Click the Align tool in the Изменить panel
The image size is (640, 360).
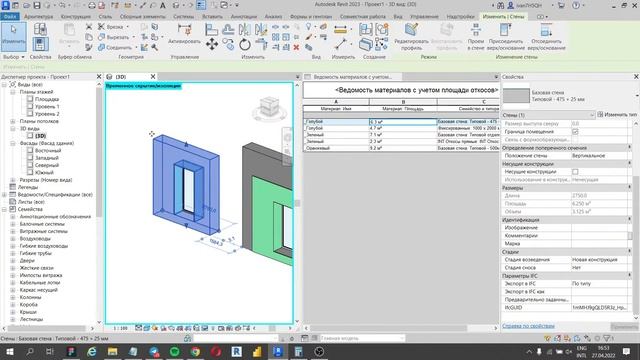[211, 29]
